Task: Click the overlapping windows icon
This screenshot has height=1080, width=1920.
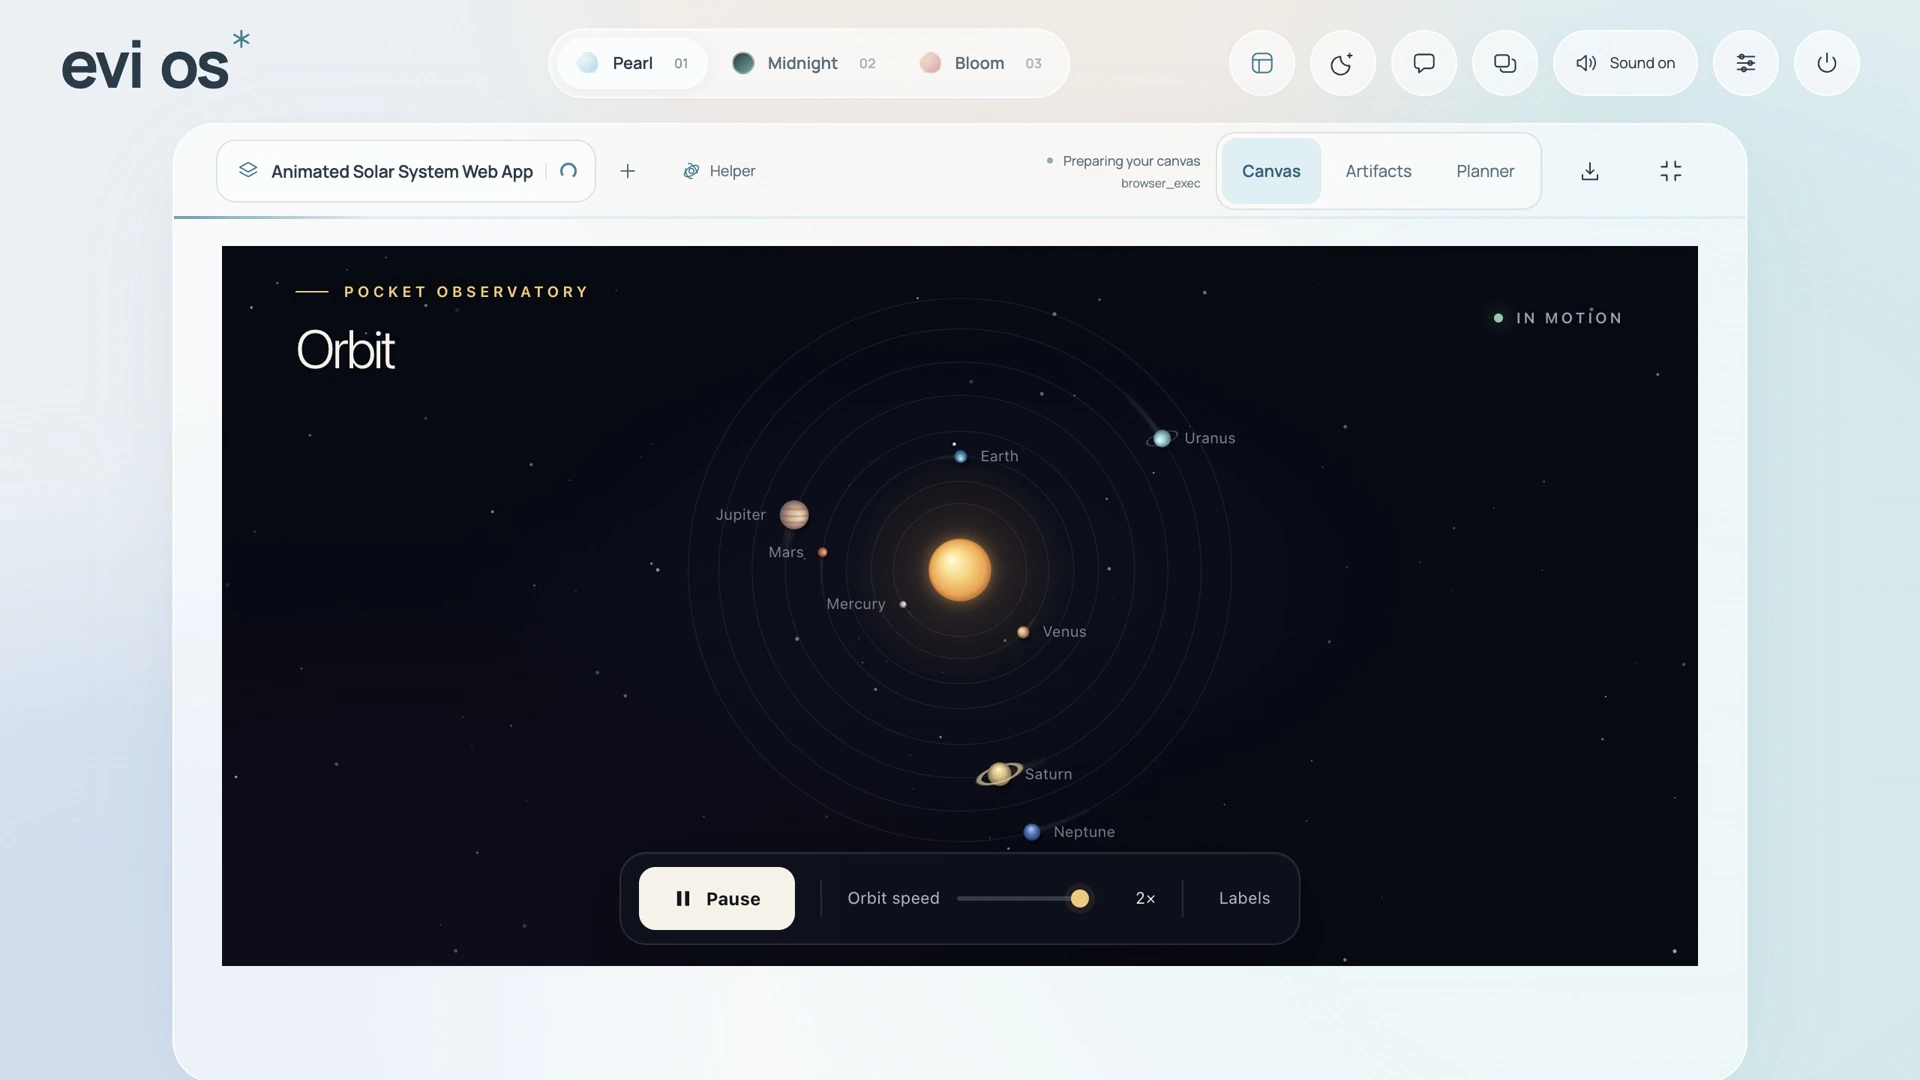Action: click(x=1505, y=63)
